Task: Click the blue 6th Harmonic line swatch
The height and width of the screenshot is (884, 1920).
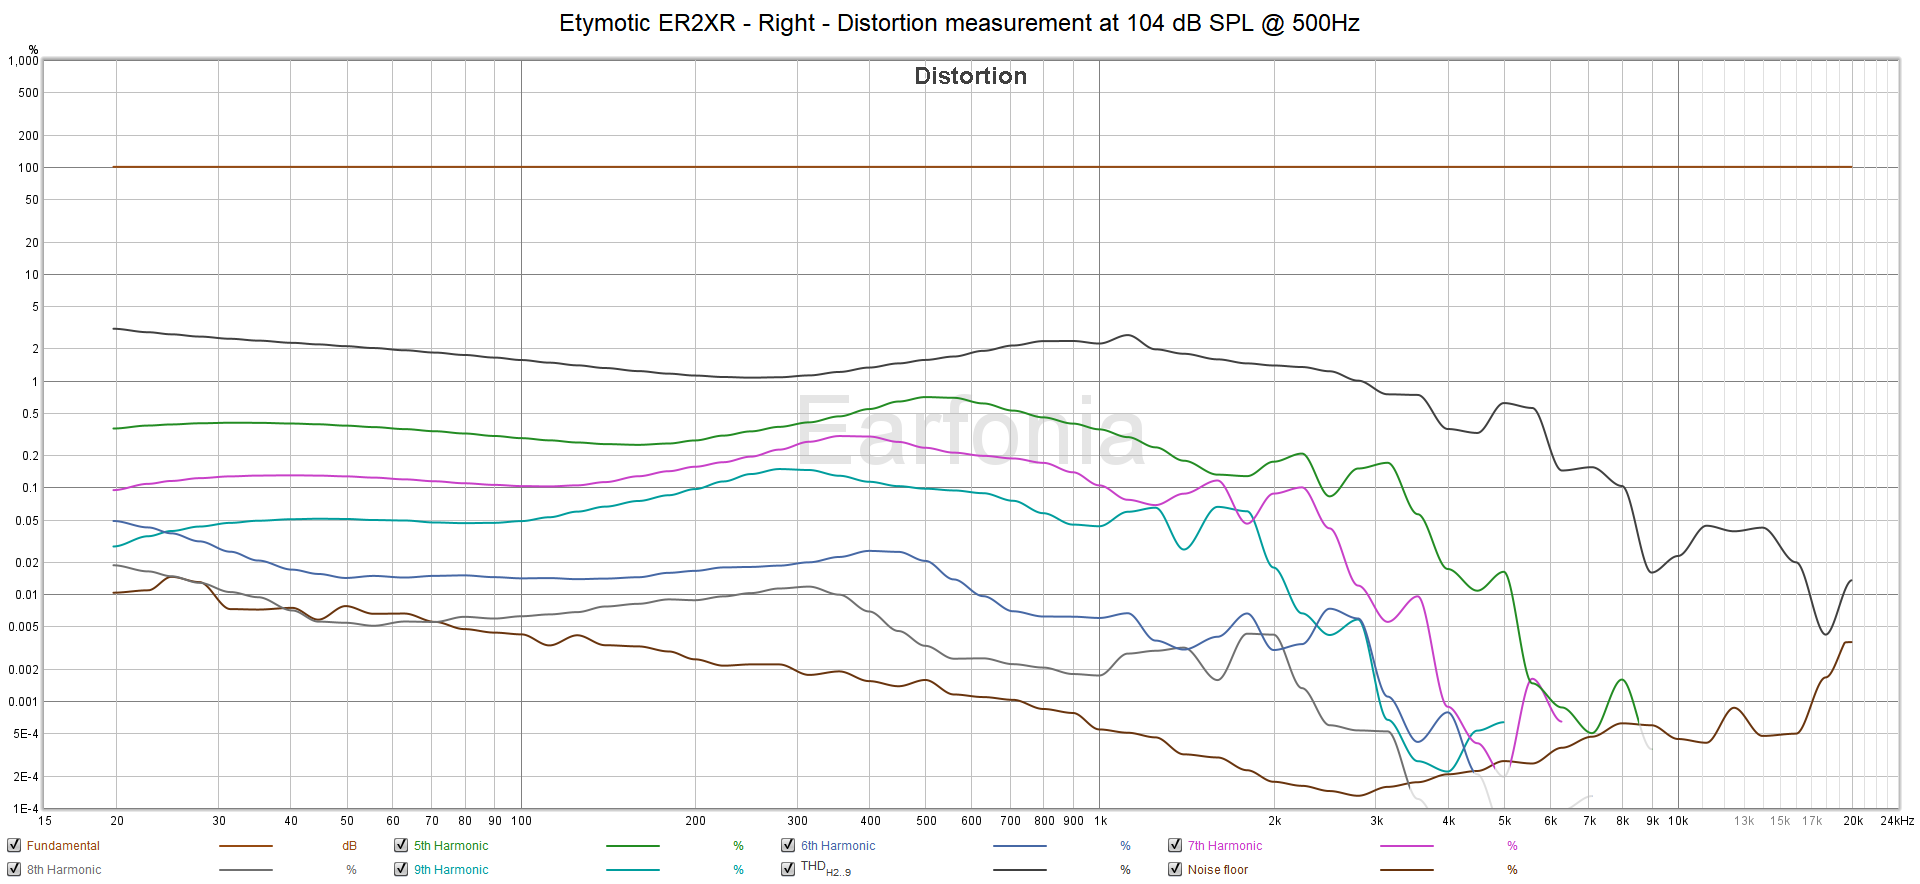Action: tap(1019, 846)
